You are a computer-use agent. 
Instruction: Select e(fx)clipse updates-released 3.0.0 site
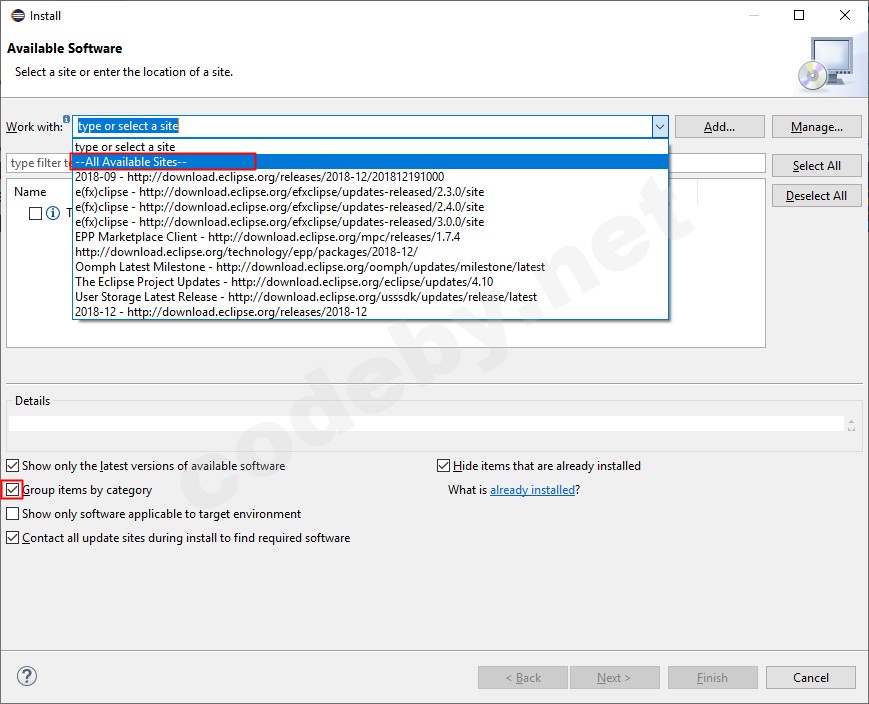pos(370,222)
